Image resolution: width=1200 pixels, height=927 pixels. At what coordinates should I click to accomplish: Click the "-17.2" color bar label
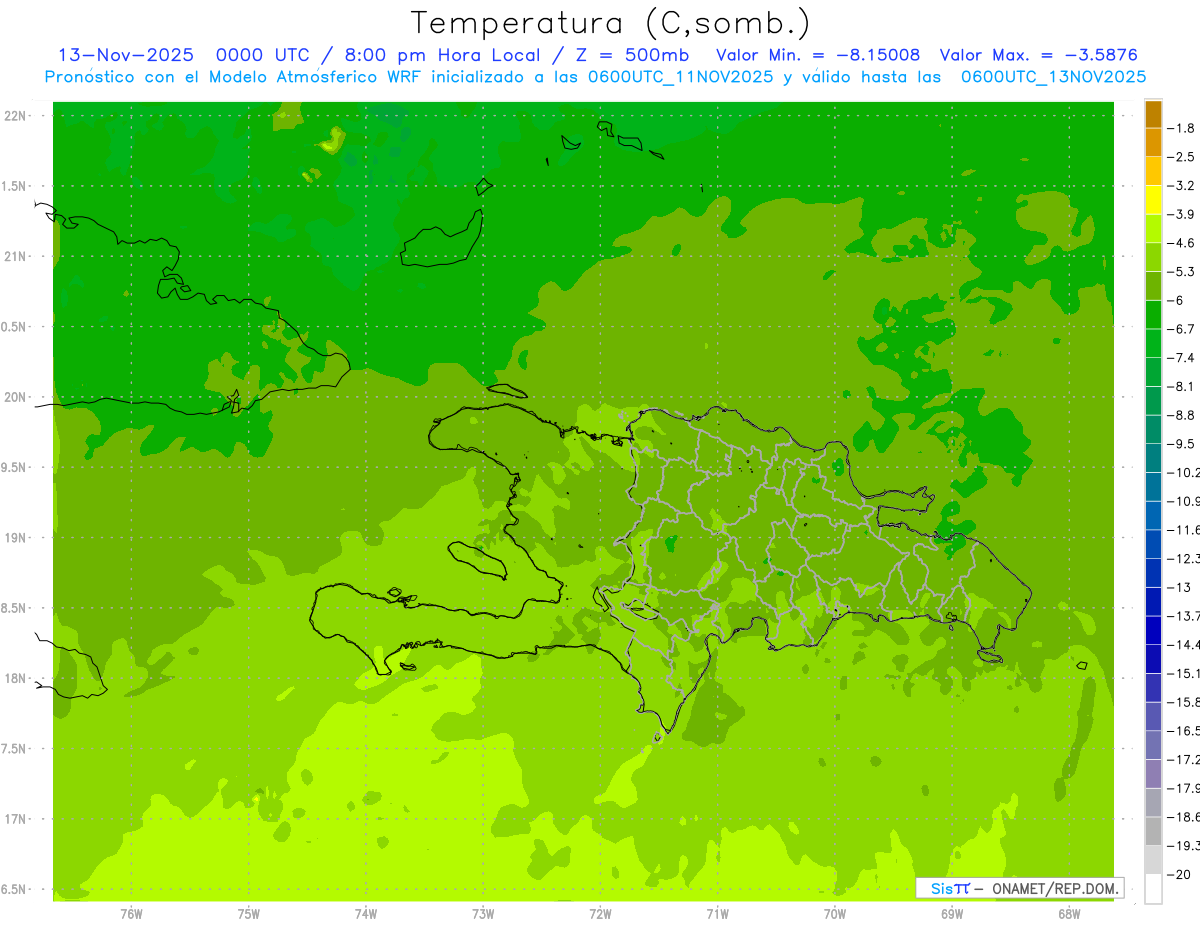click(1183, 759)
